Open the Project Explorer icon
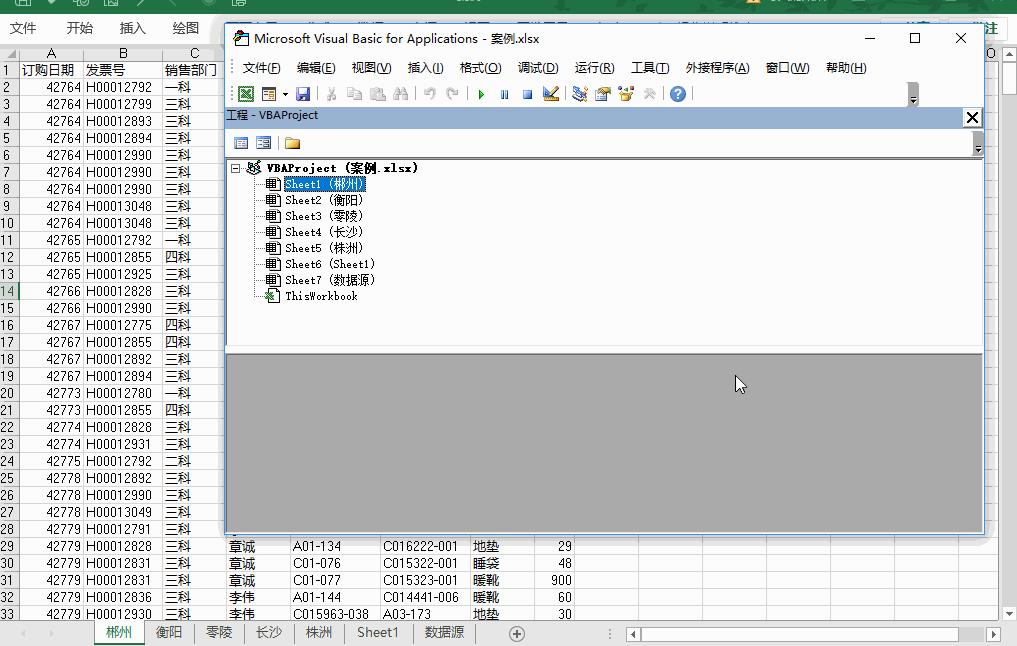Viewport: 1017px width, 646px height. [x=579, y=94]
